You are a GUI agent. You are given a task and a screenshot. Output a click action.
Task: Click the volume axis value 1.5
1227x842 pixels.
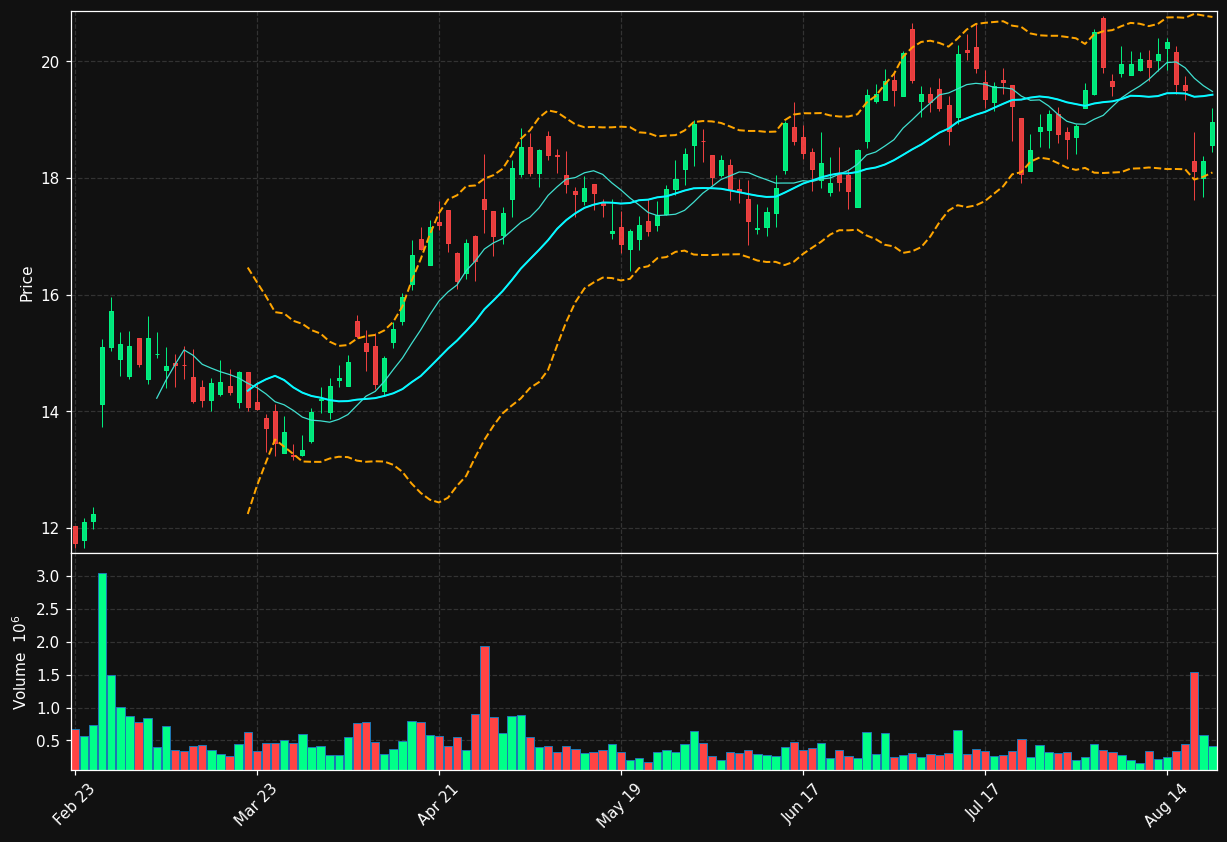pos(49,675)
